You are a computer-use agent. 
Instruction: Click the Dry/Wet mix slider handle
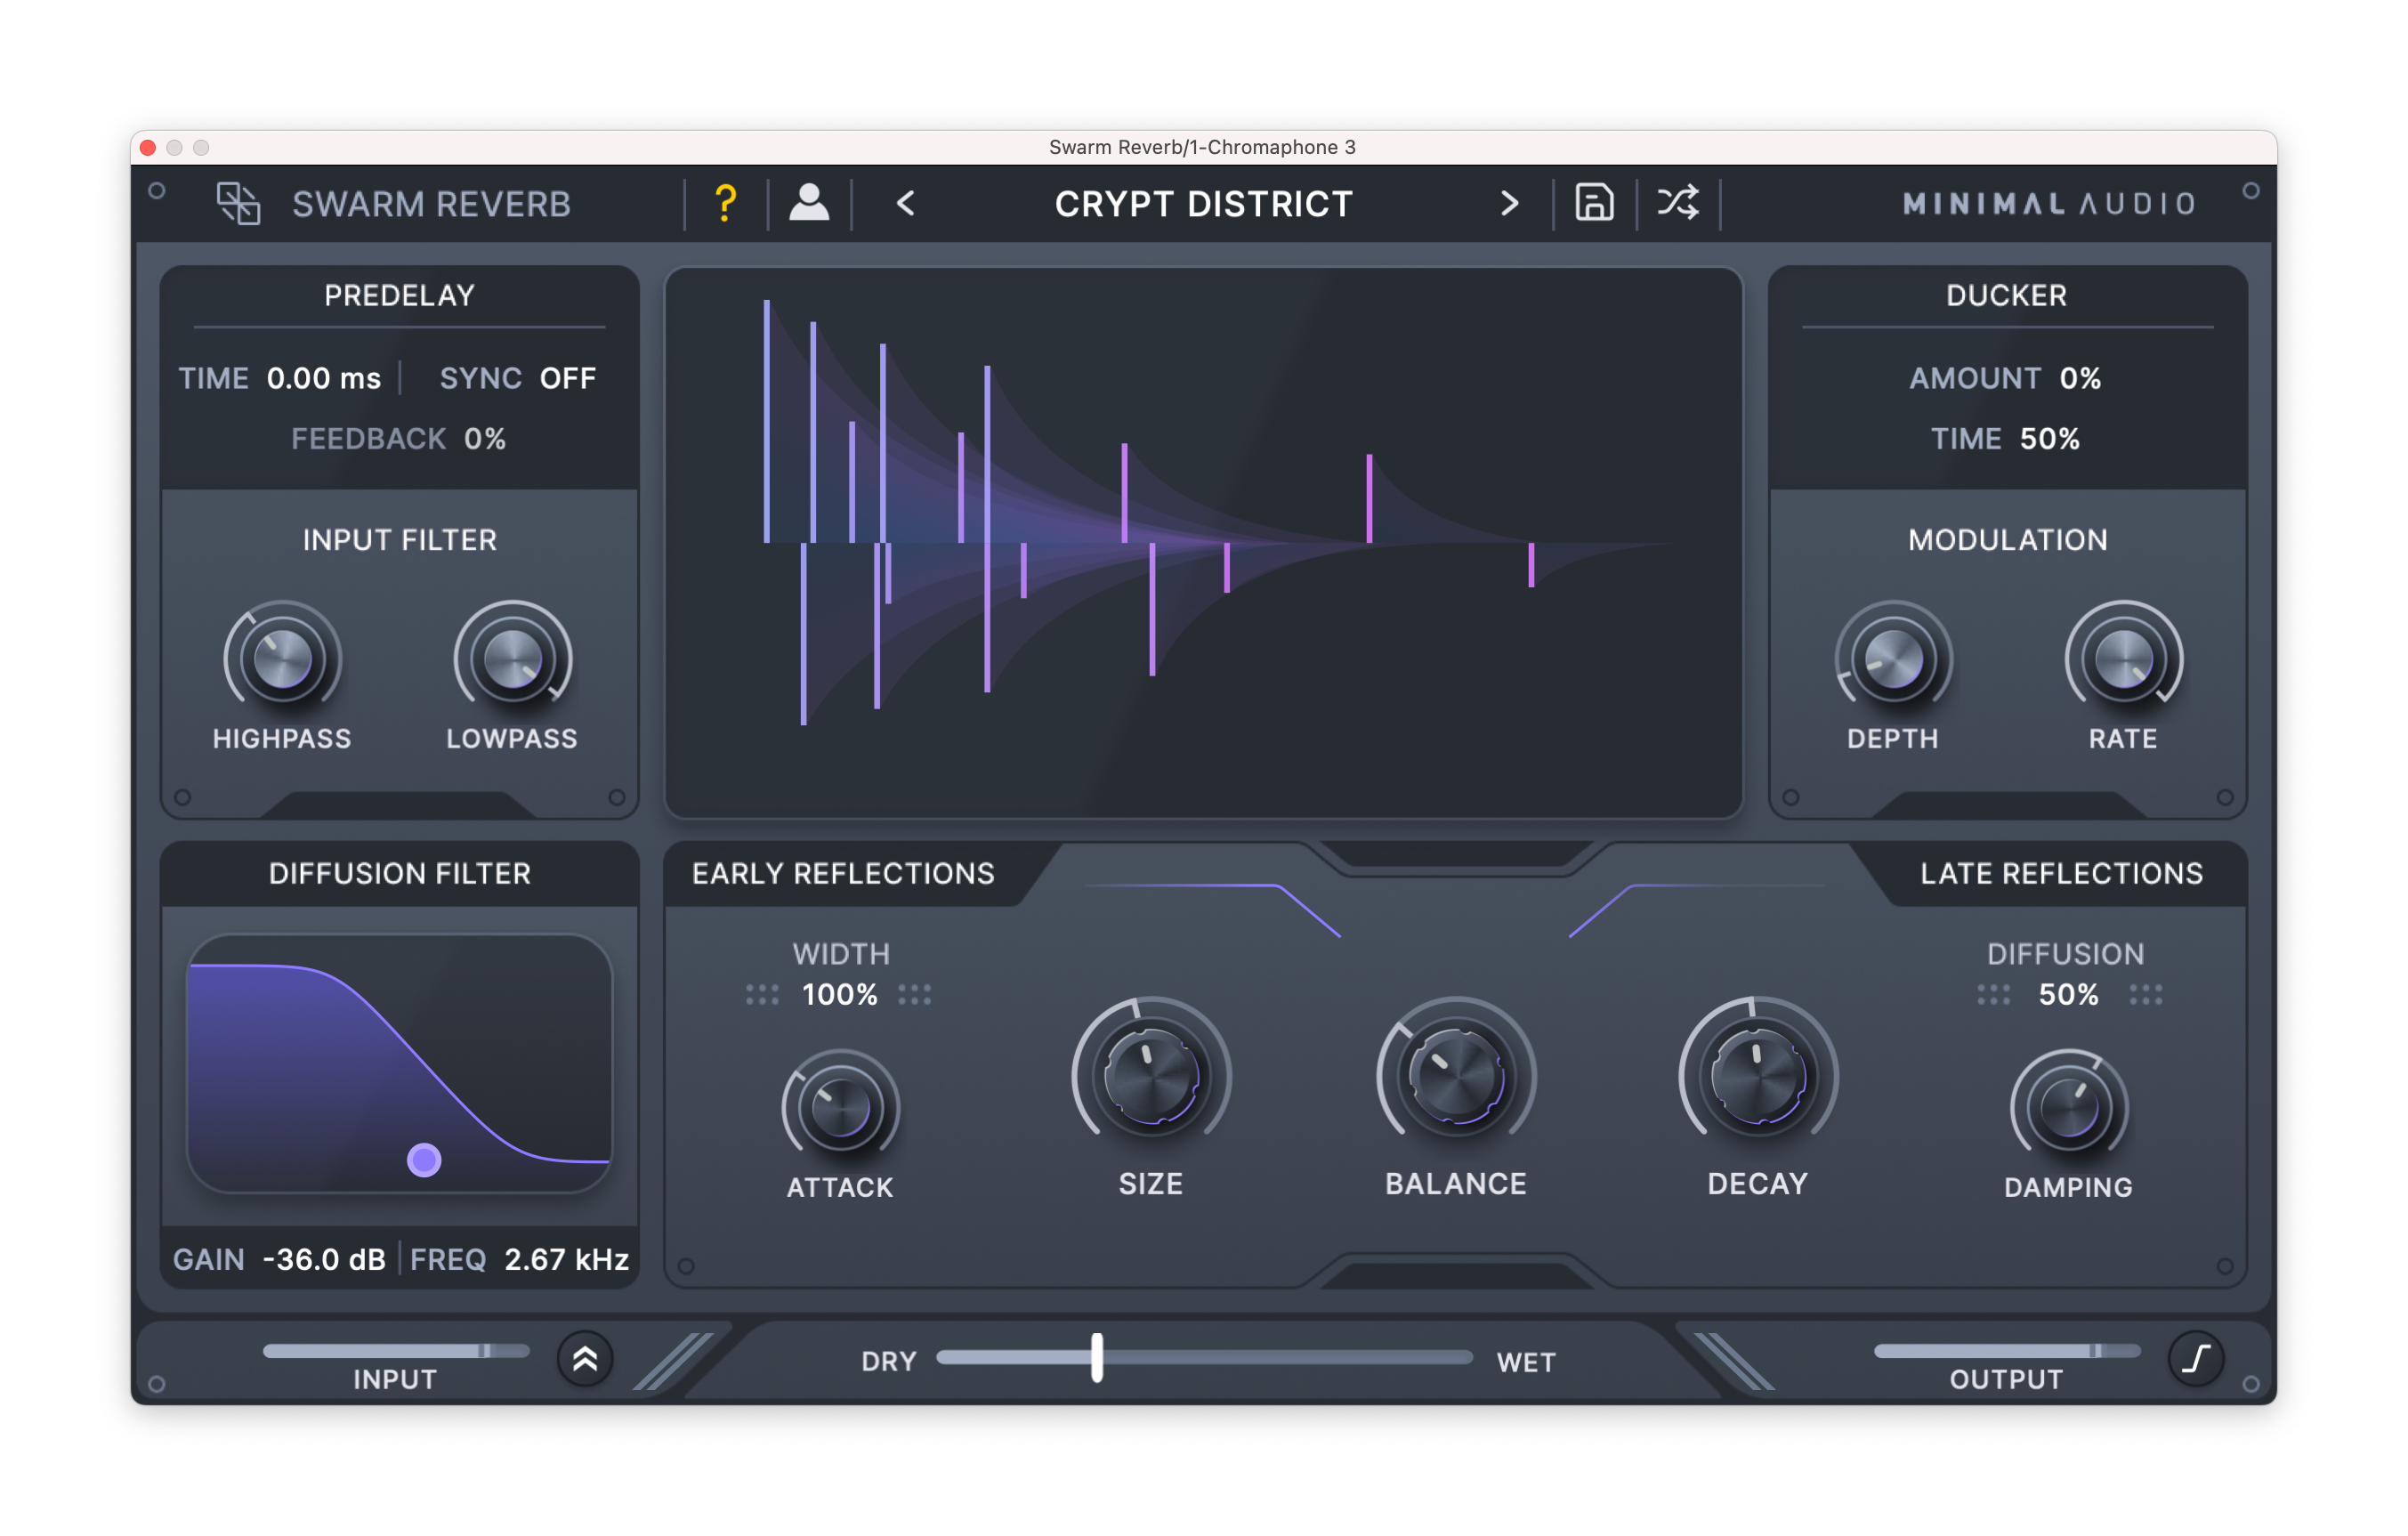[1097, 1358]
